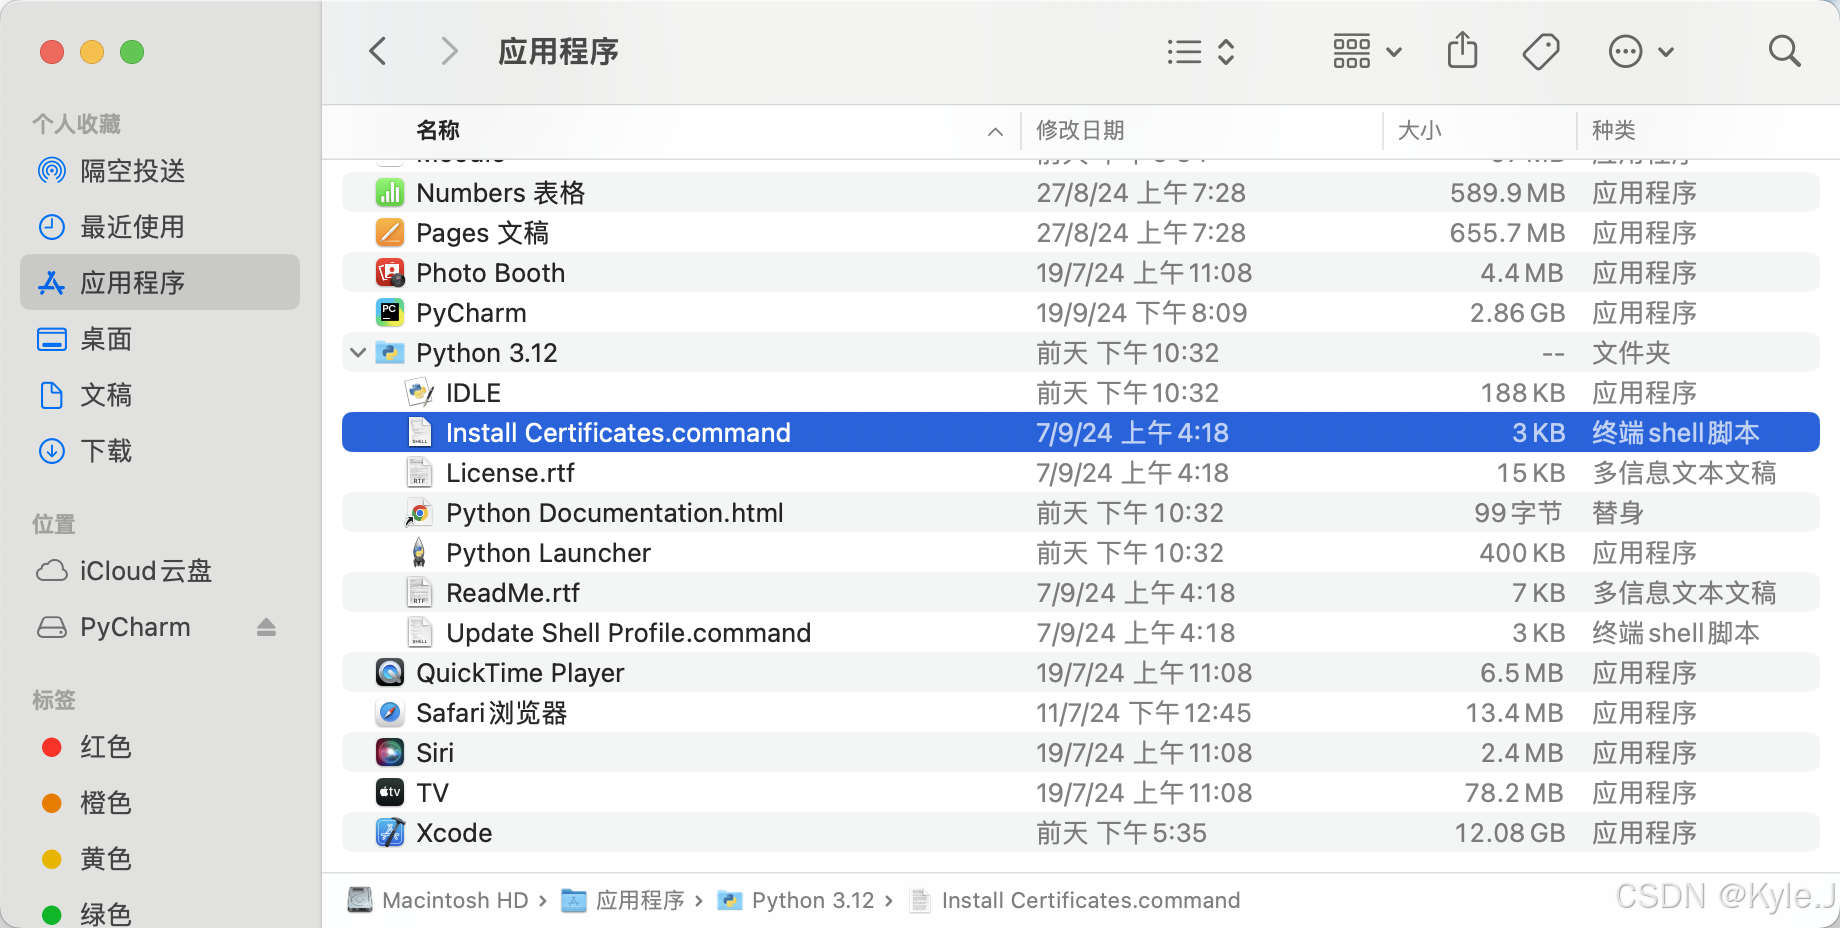Image resolution: width=1840 pixels, height=928 pixels.
Task: Click the Share icon in the toolbar
Action: (x=1463, y=50)
